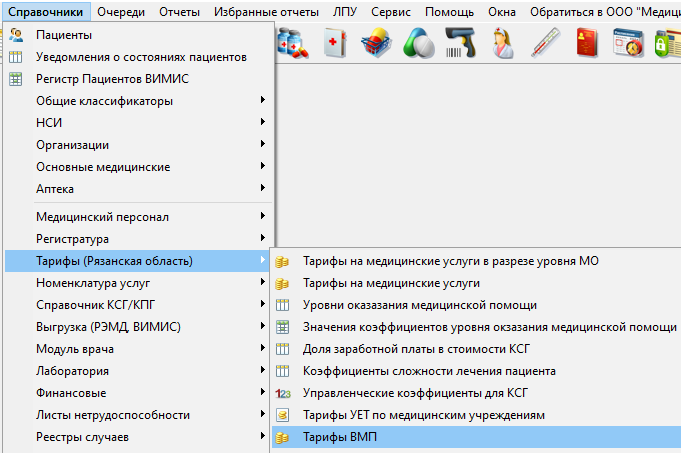Click table icon beside Коэффициенты сложности лечения
Screen dimensions: 681x453
[282, 371]
